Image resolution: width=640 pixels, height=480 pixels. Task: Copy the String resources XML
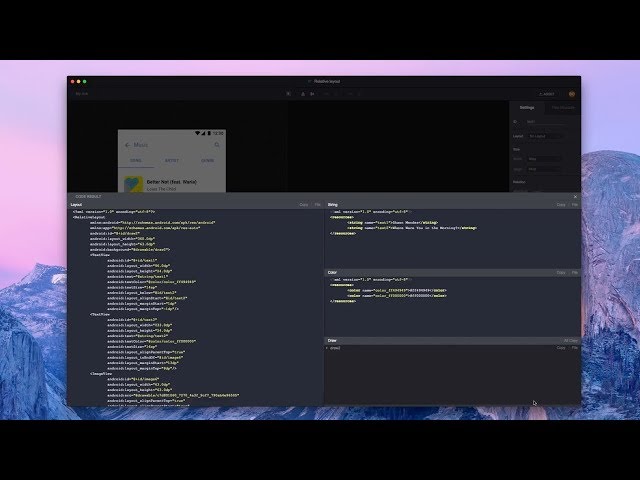[561, 204]
